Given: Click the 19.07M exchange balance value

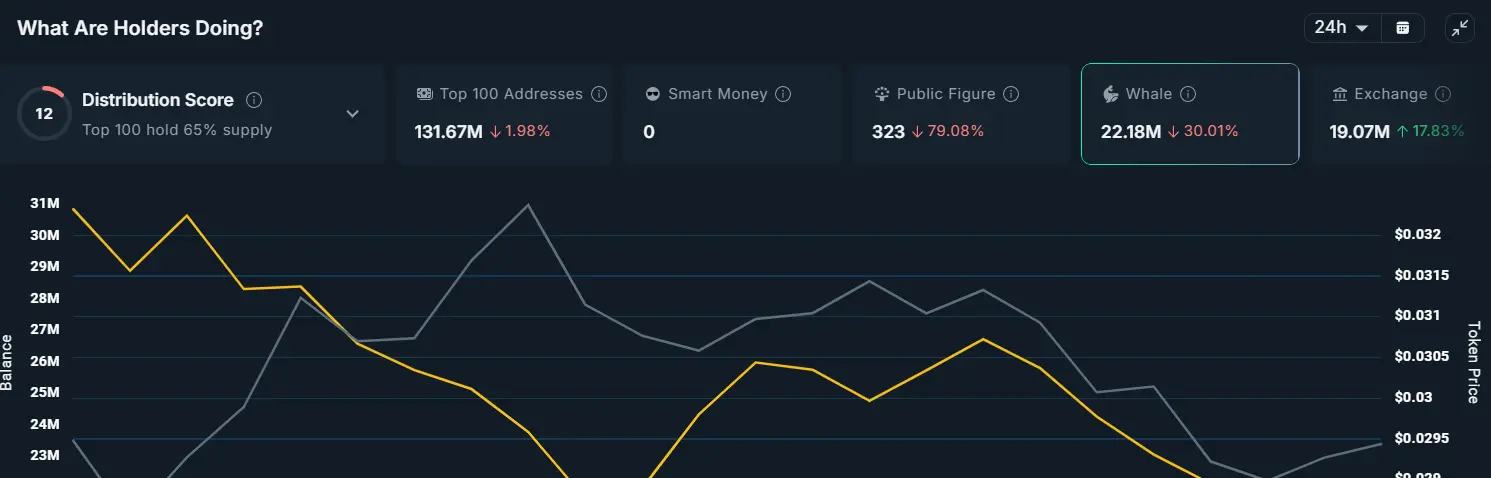Looking at the screenshot, I should tap(1360, 131).
